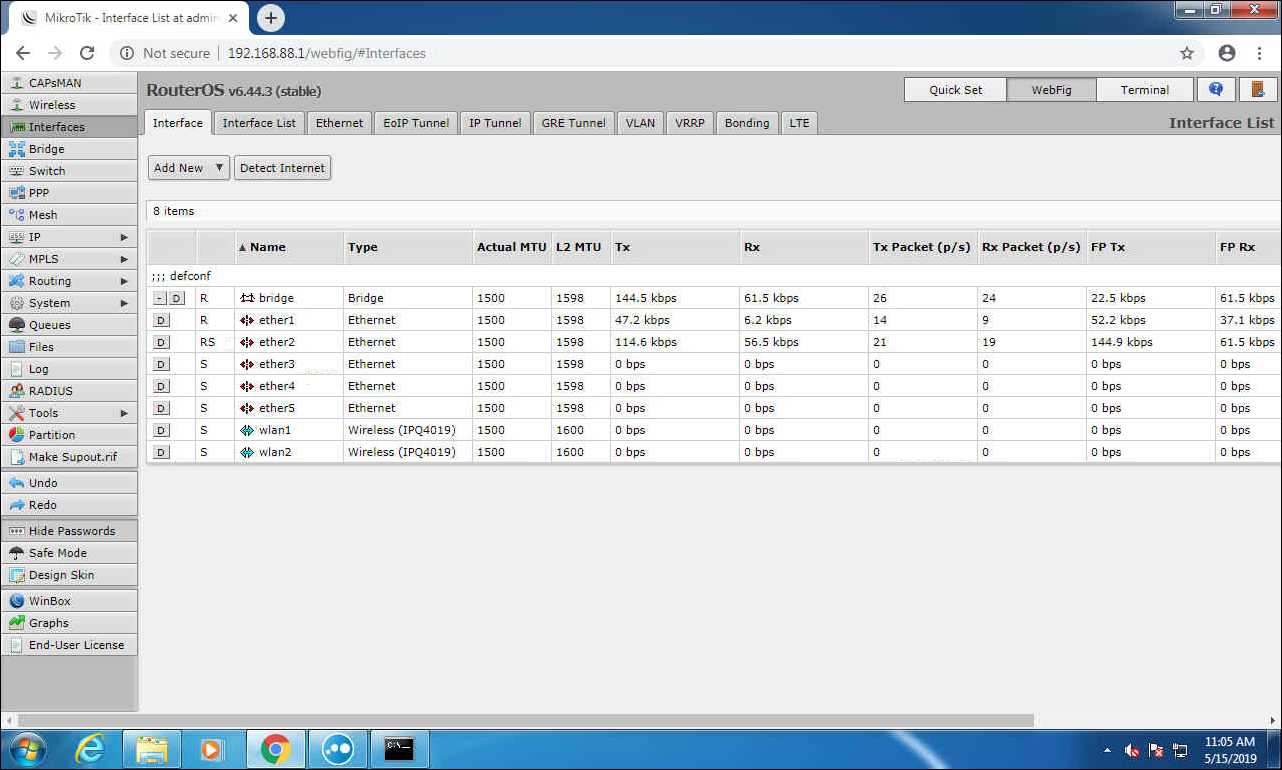Open the Queues page
Viewport: 1282px width, 770px height.
coord(69,325)
